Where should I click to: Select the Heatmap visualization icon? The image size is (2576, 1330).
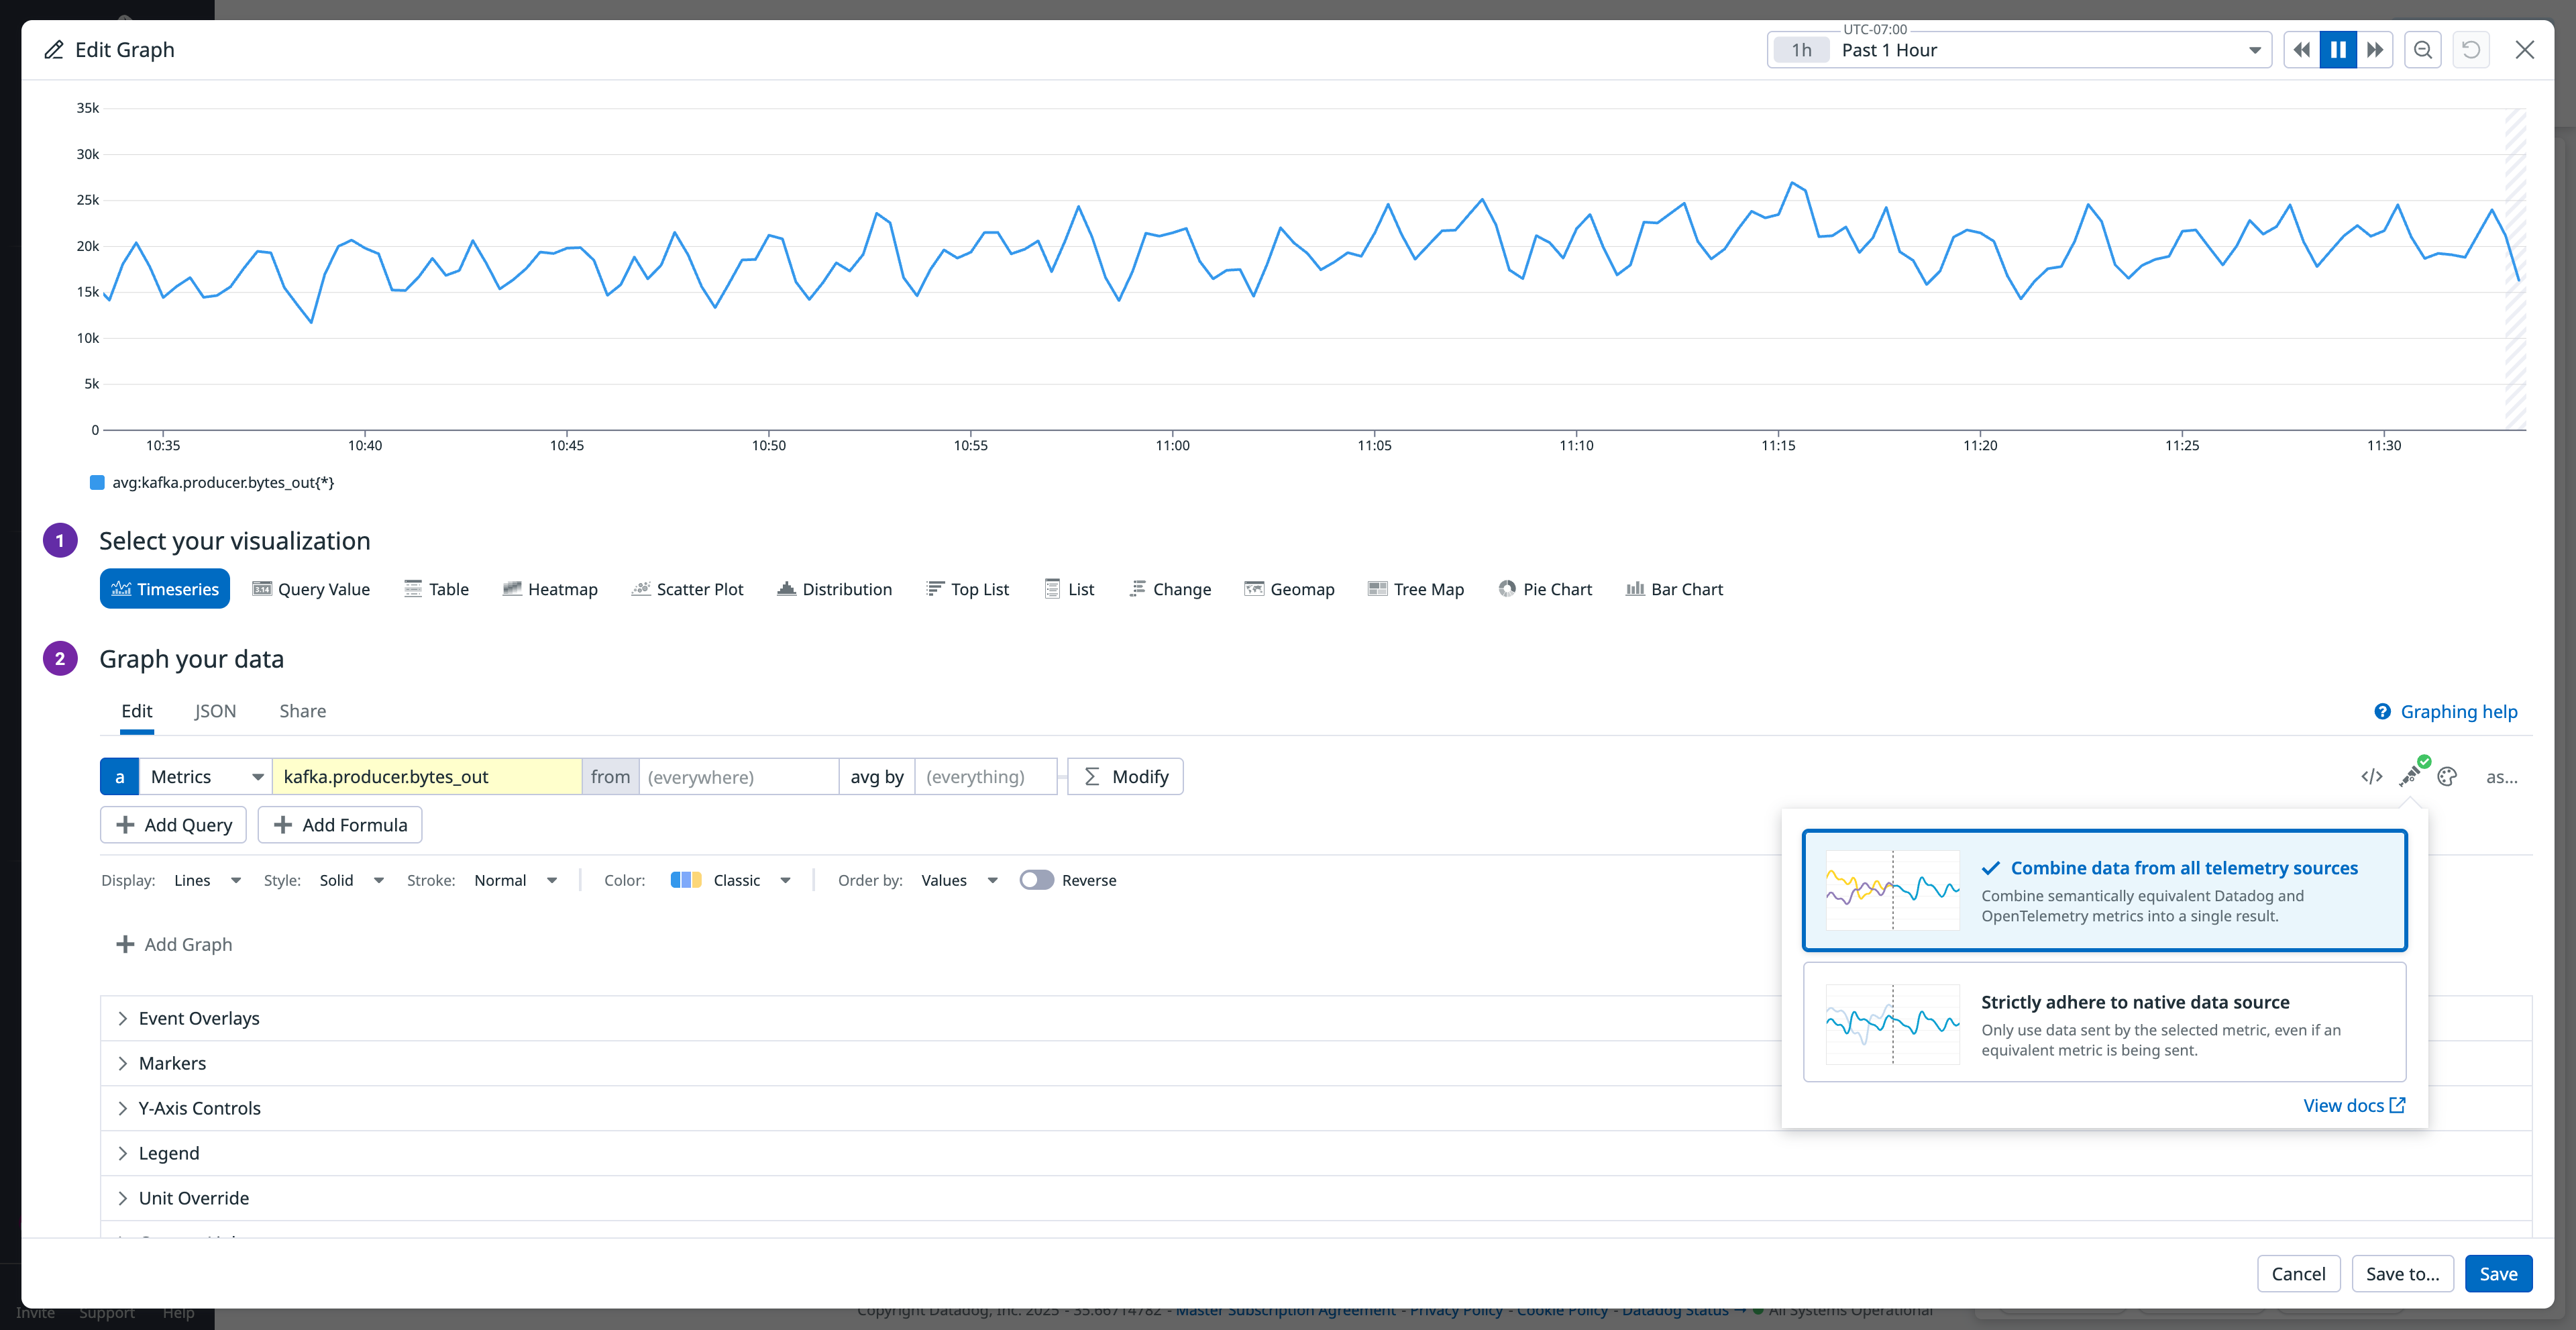click(x=550, y=588)
